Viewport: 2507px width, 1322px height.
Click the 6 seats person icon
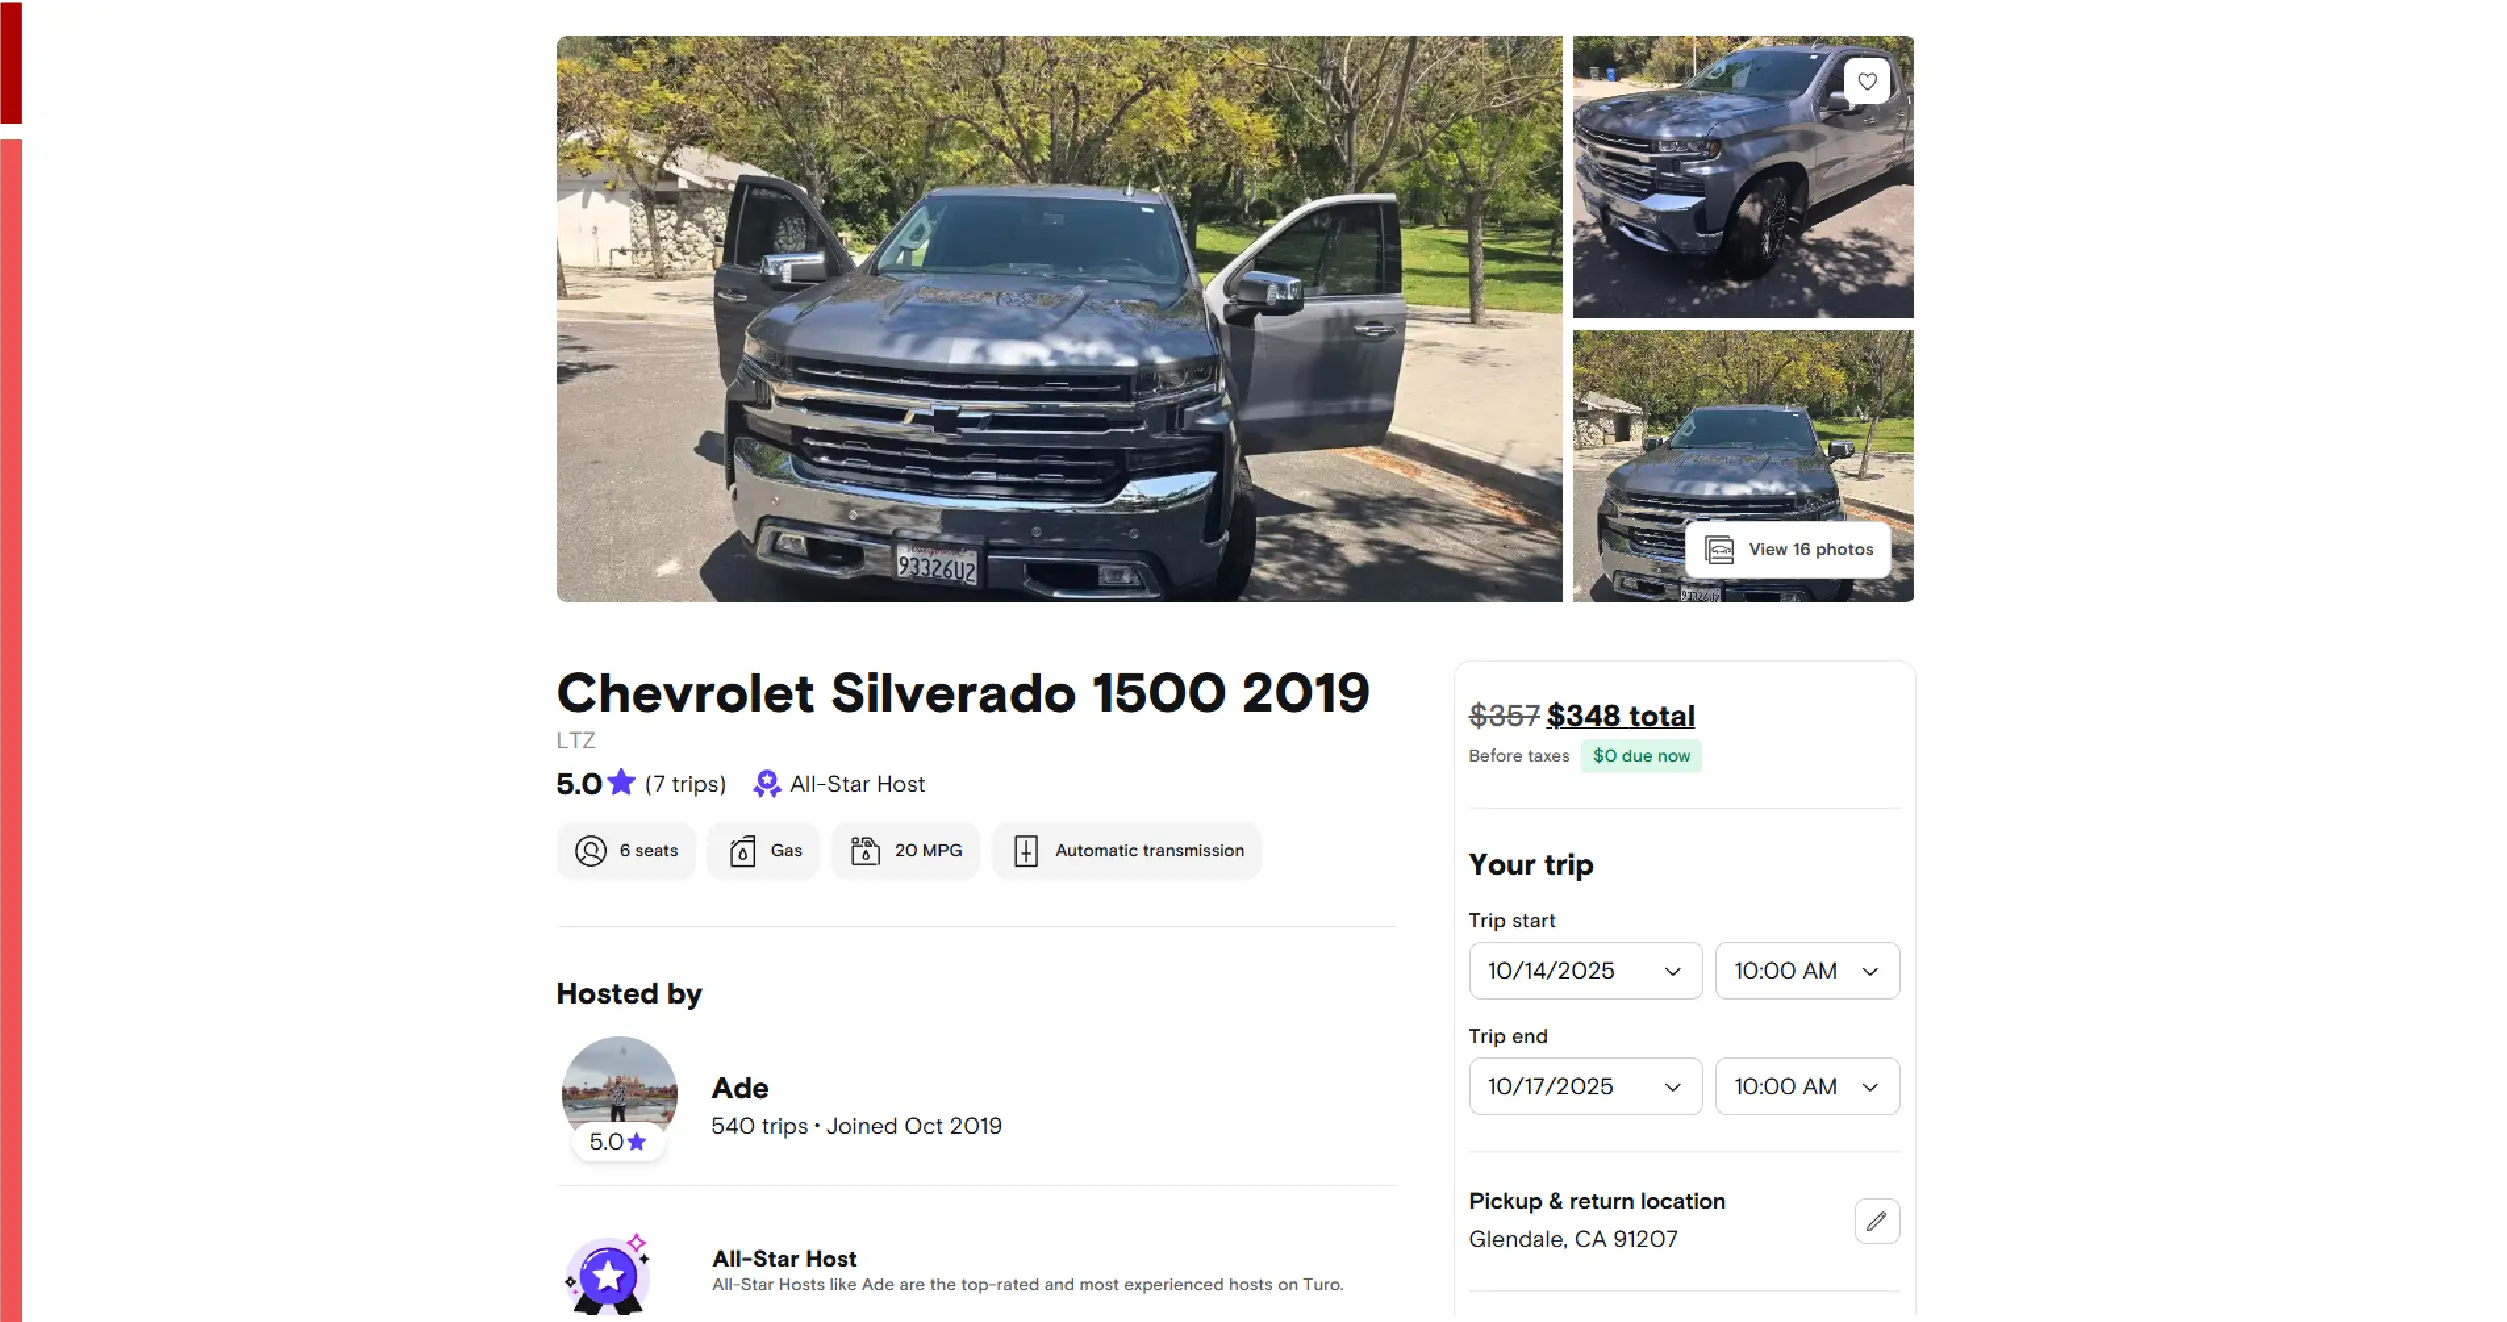[590, 850]
